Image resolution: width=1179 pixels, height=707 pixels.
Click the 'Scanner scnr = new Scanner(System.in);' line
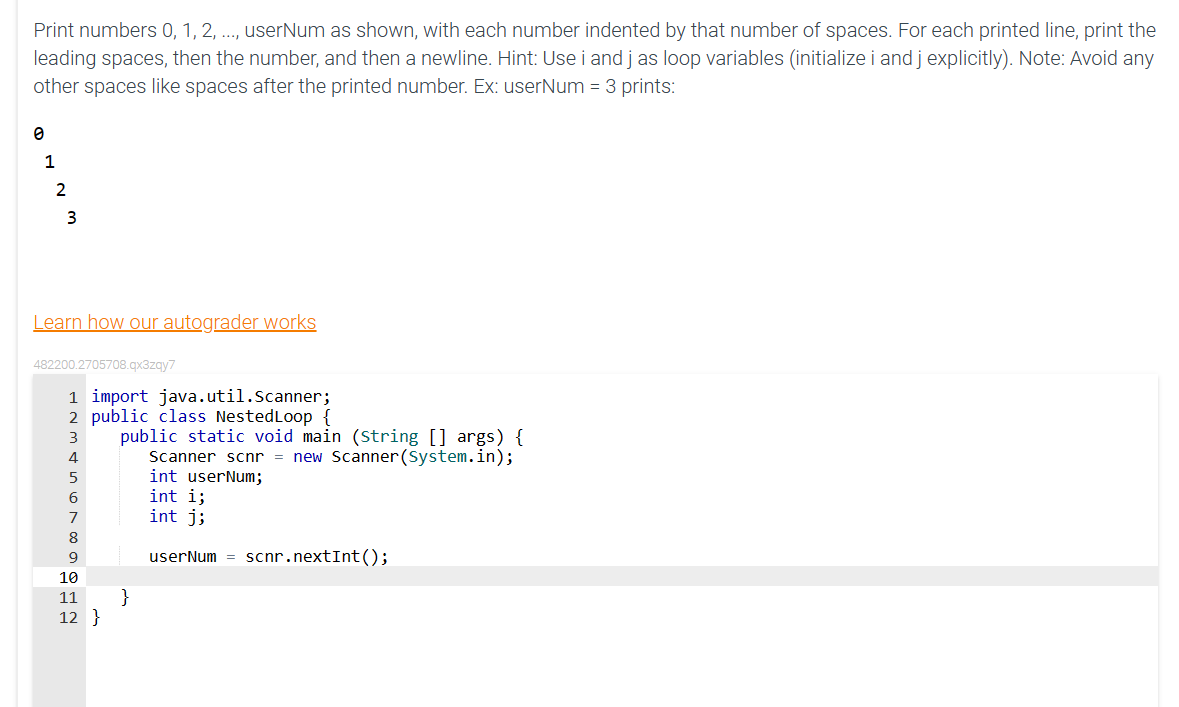point(331,457)
